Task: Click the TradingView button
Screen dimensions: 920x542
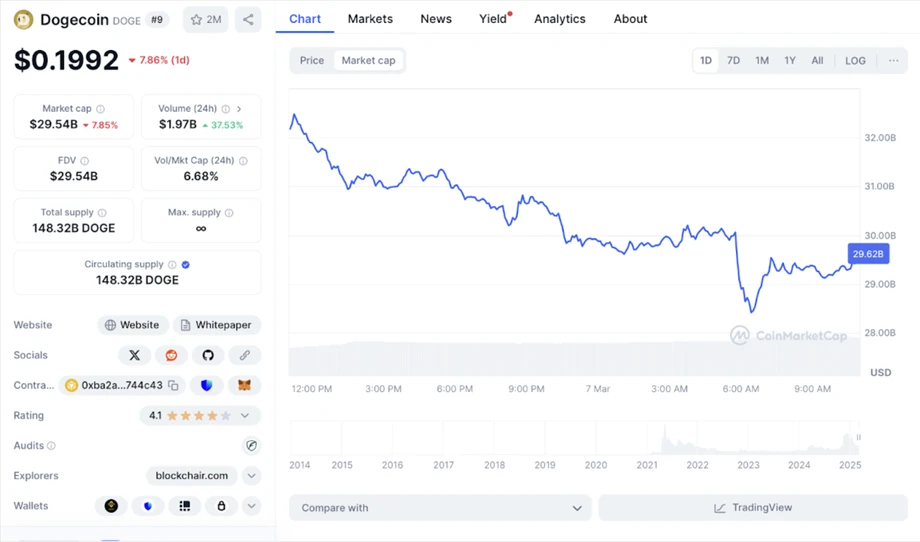Action: 753,508
